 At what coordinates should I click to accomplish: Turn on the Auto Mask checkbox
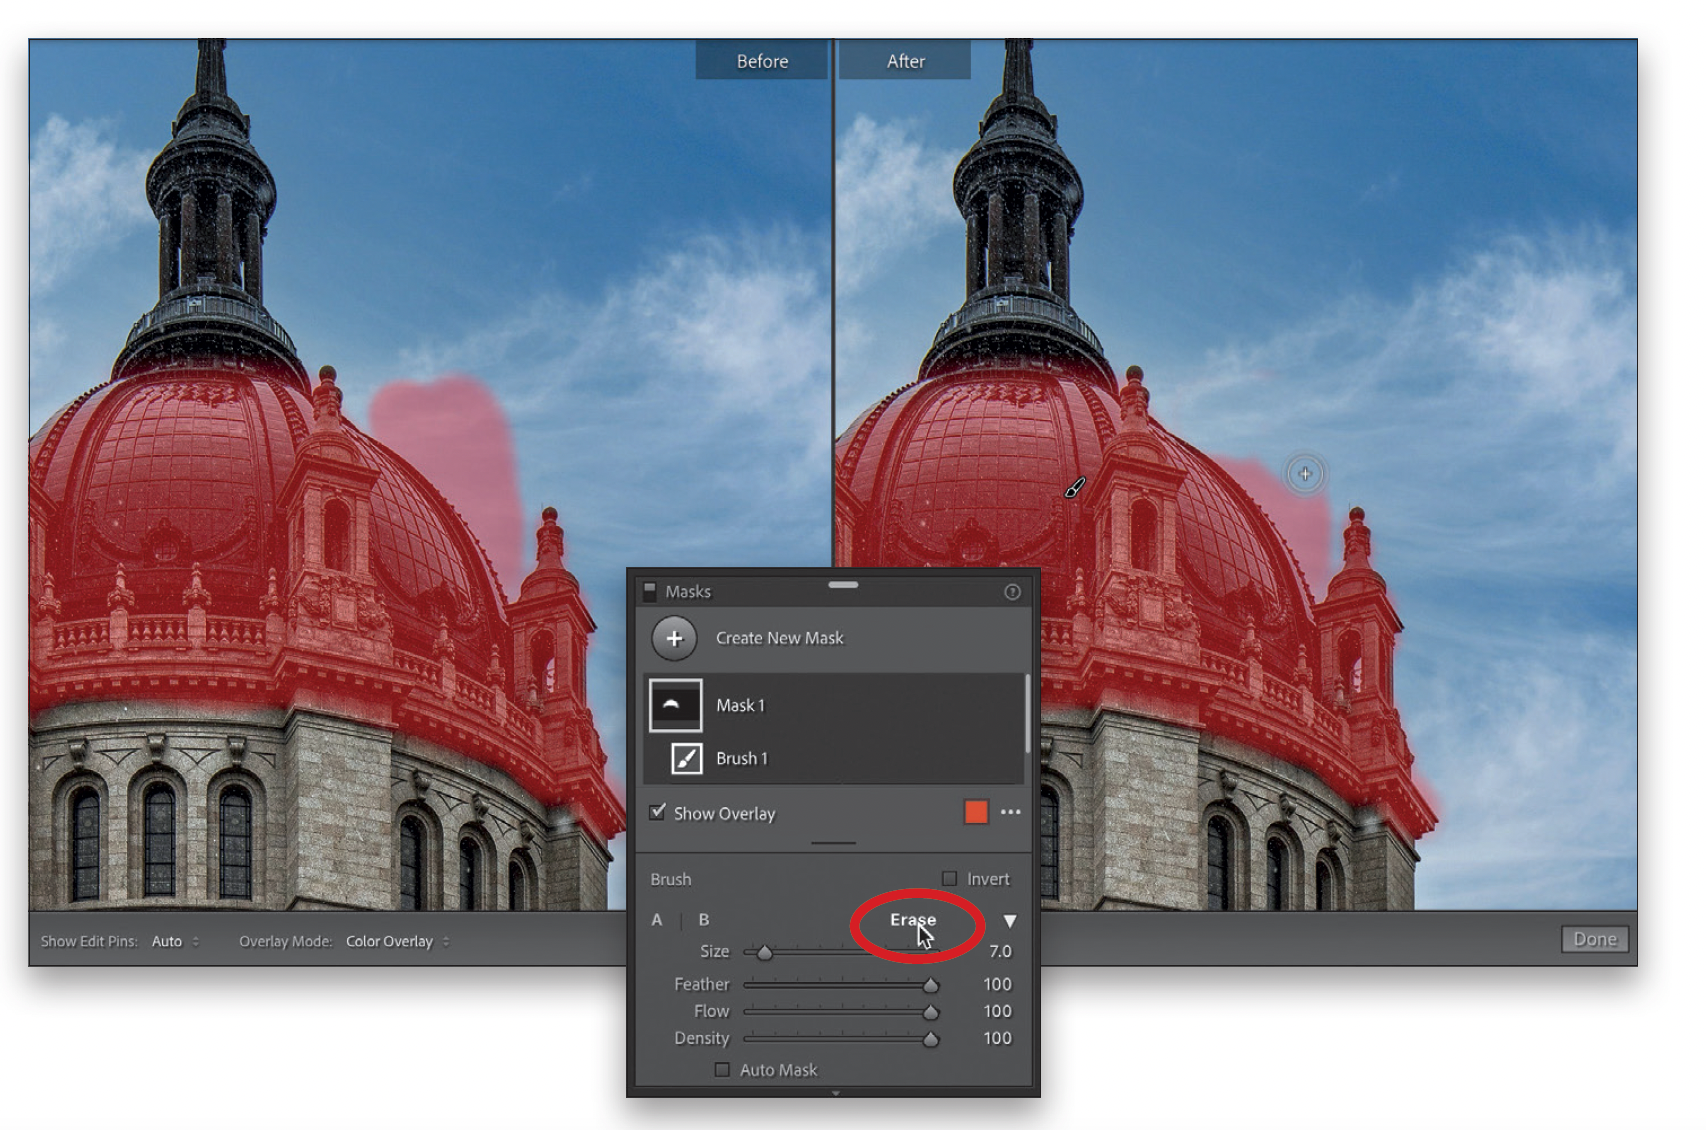pos(722,1070)
